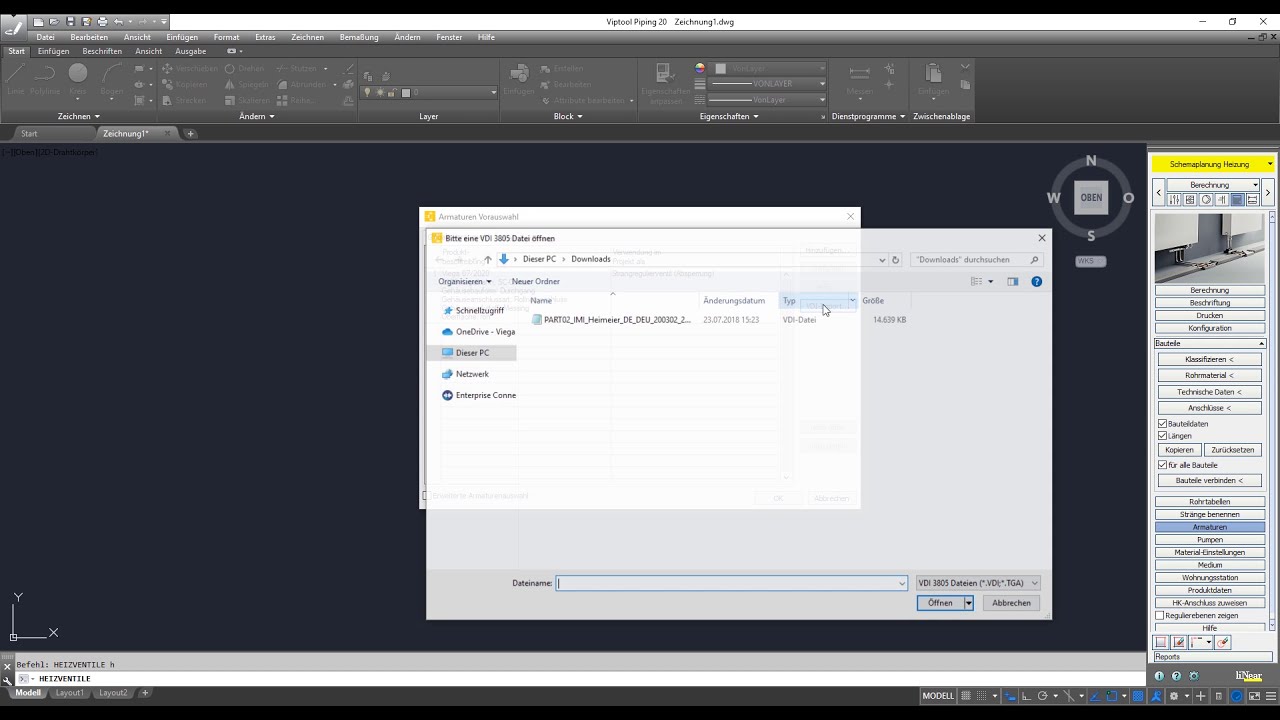The height and width of the screenshot is (720, 1280).
Task: Toggle preview pane in file dialog
Action: pos(1013,282)
